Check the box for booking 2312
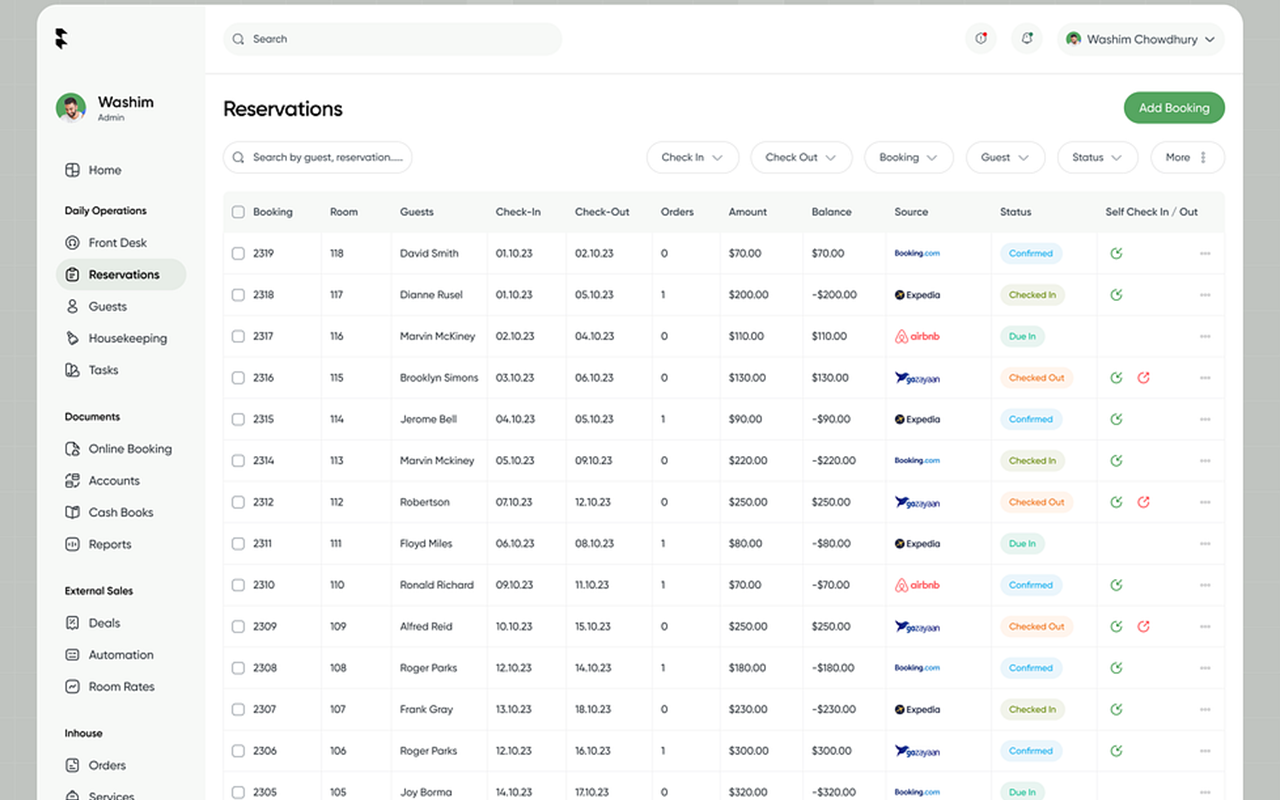 [238, 502]
